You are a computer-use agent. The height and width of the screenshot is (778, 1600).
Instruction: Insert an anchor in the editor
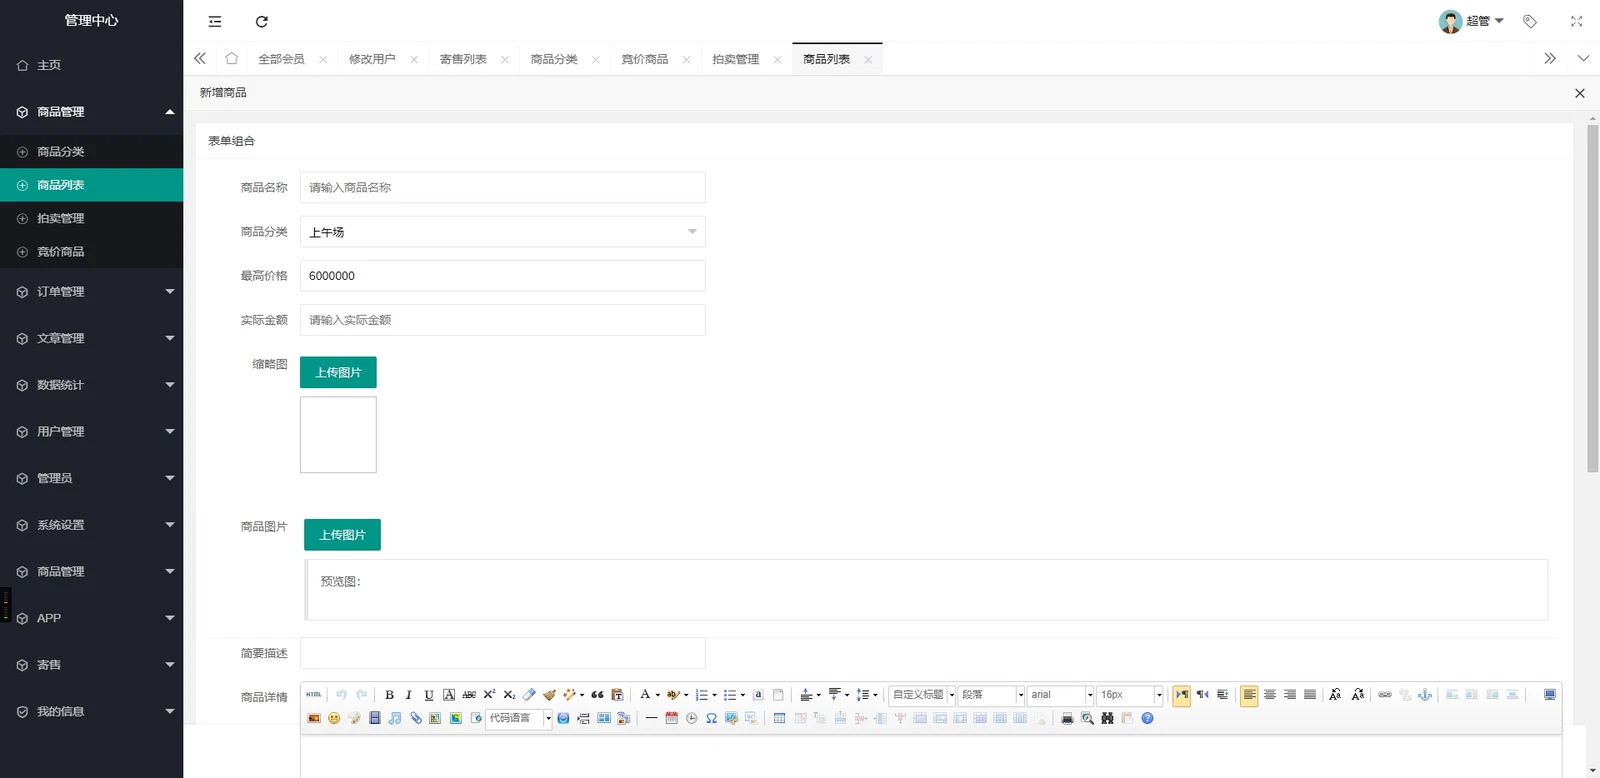click(x=1425, y=695)
